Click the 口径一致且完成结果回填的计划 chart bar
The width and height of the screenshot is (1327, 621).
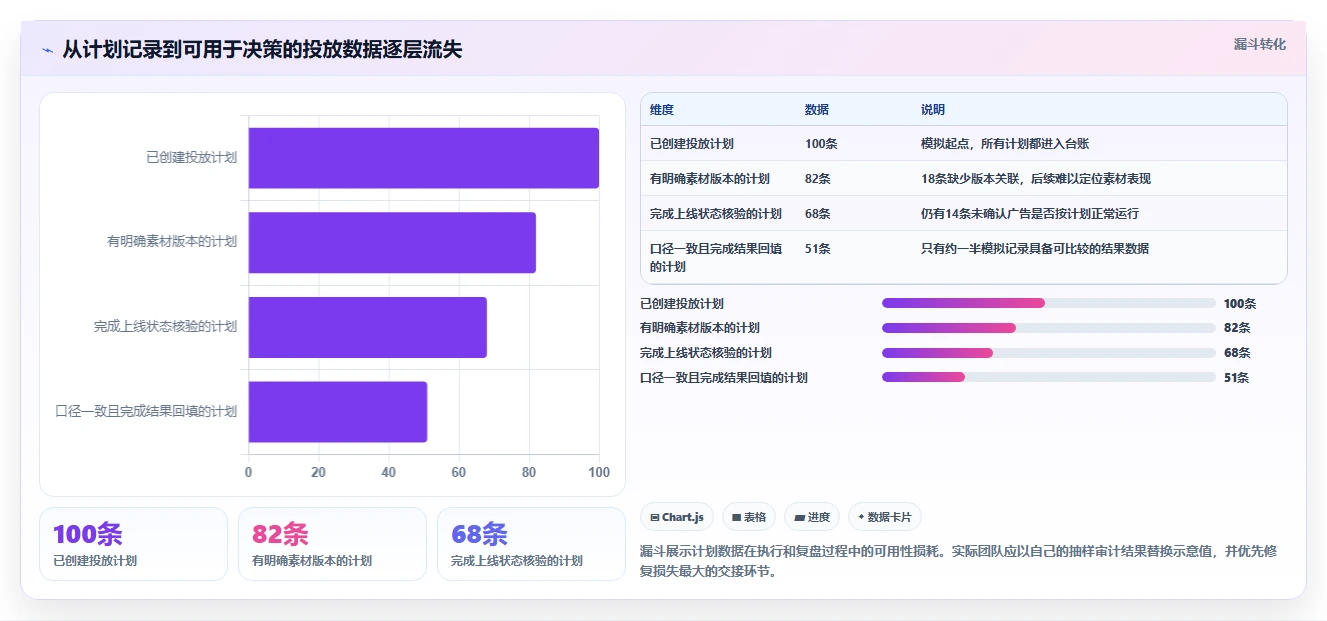pyautogui.click(x=337, y=411)
